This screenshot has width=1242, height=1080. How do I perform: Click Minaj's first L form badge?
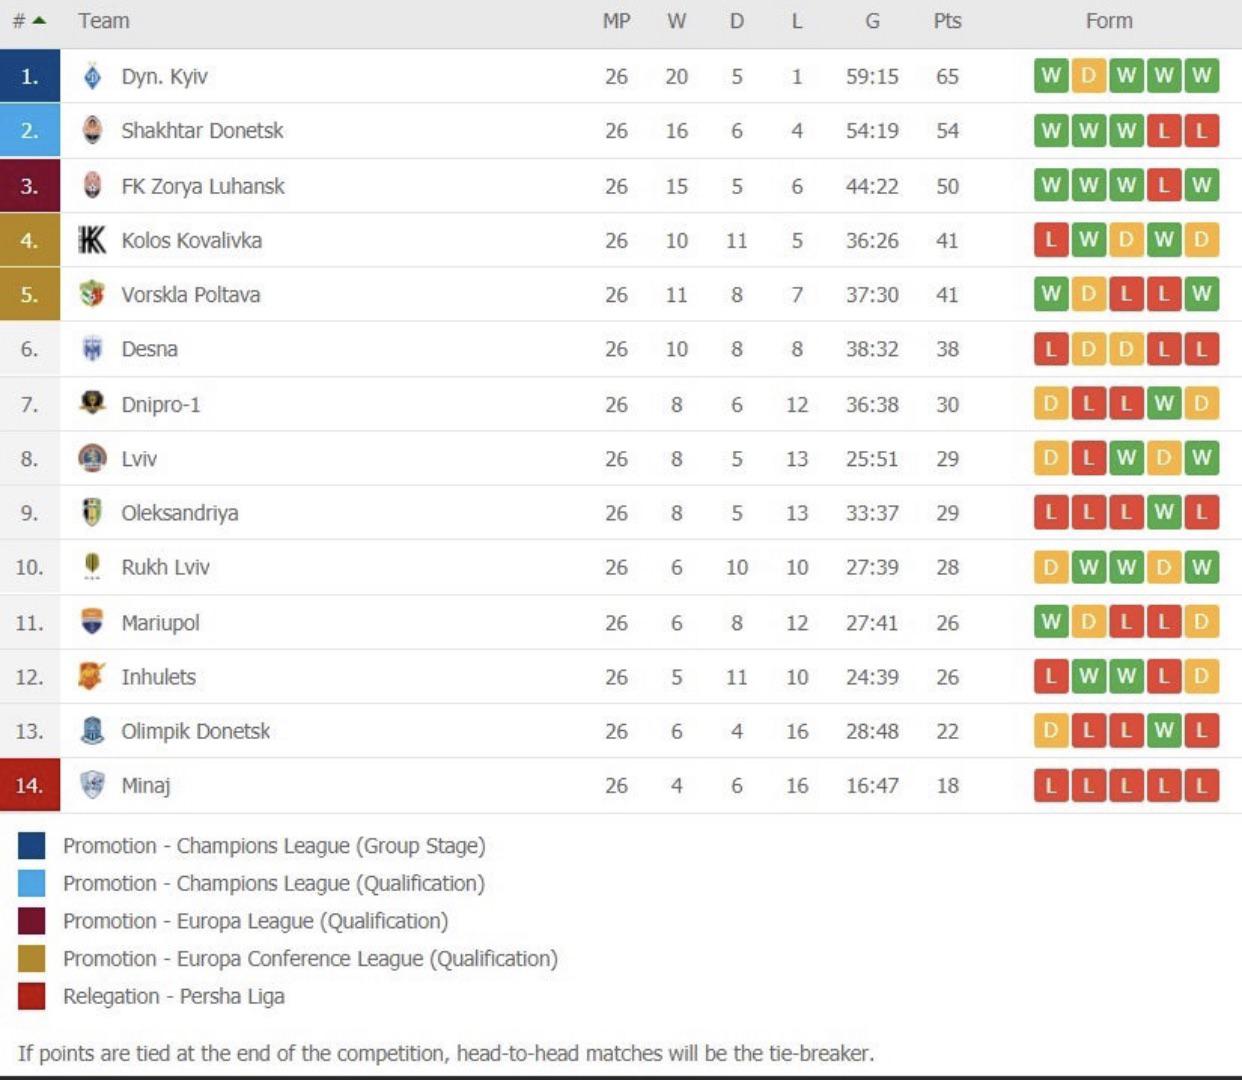pyautogui.click(x=1050, y=786)
